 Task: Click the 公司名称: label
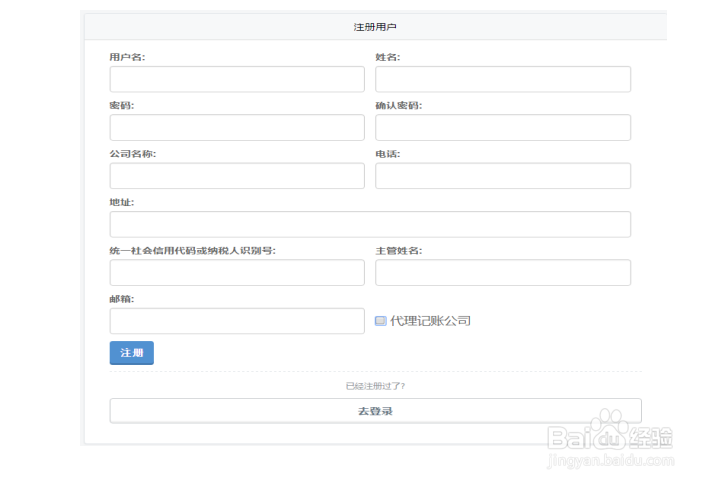133,154
